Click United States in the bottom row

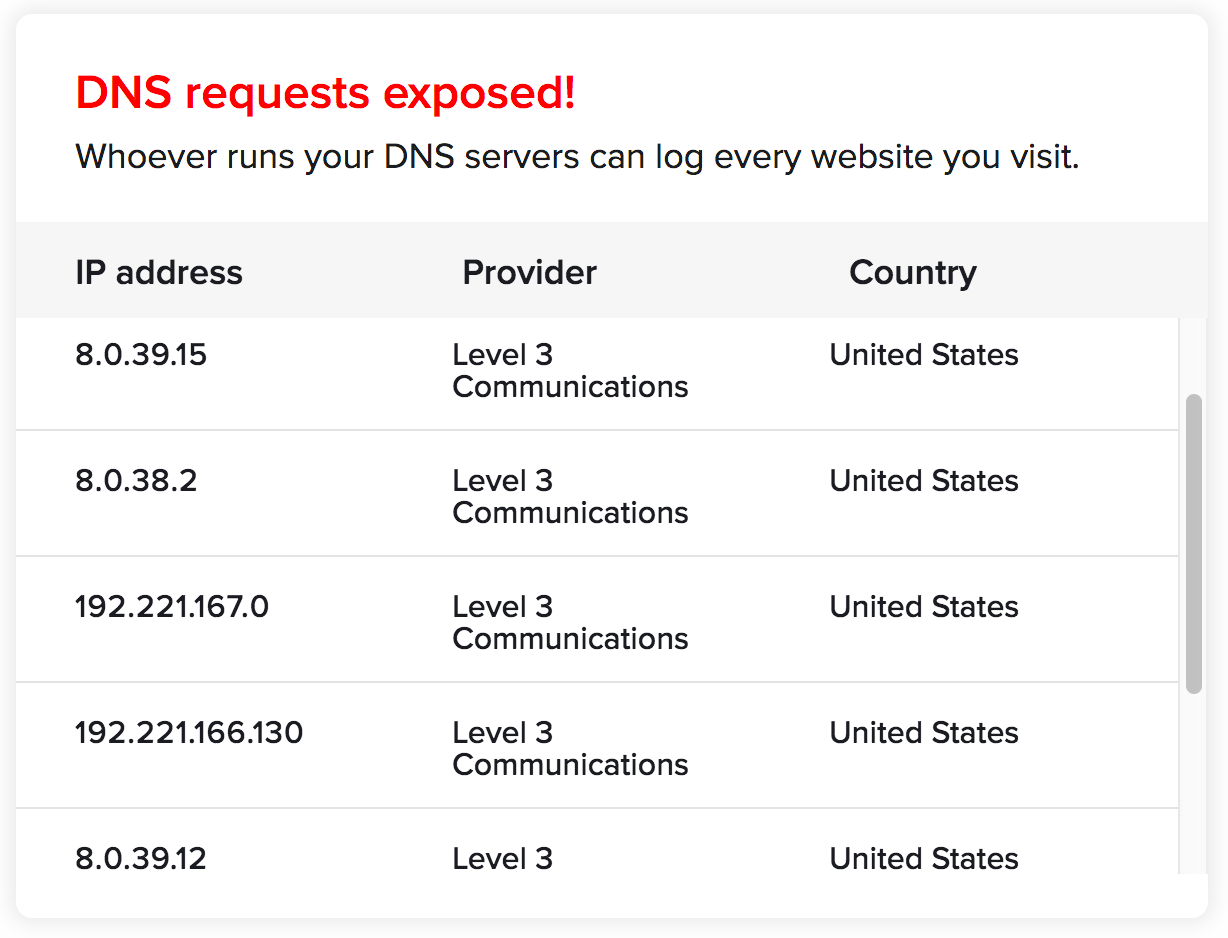point(923,859)
